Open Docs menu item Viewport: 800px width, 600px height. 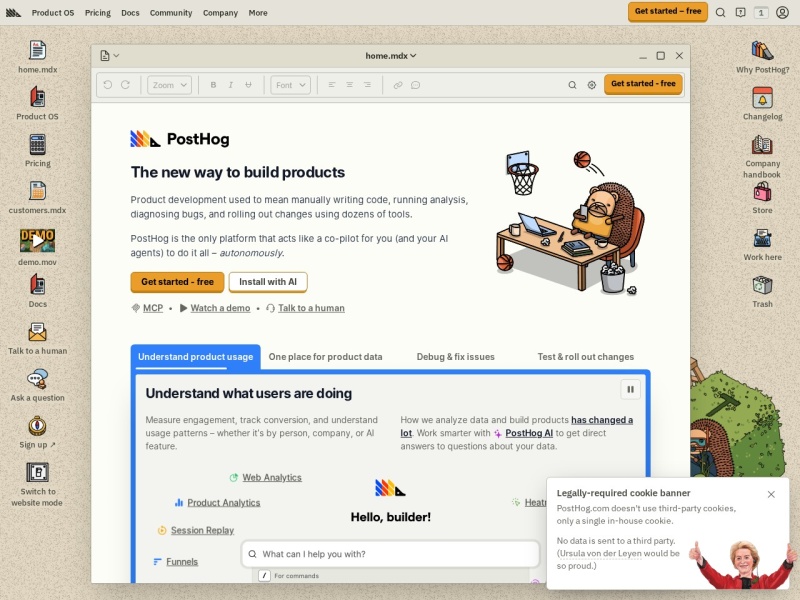[130, 13]
